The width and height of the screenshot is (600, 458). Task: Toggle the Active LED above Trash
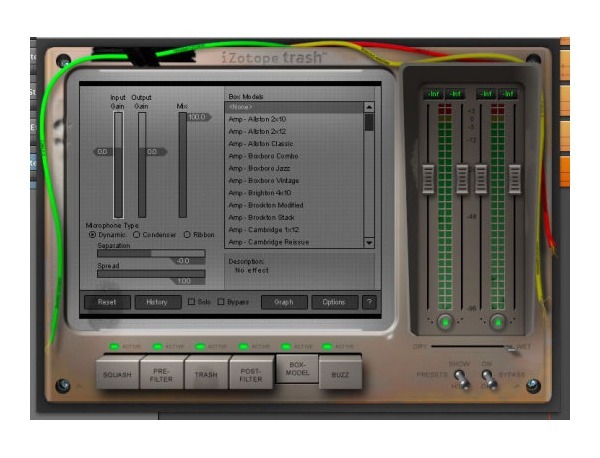point(200,347)
